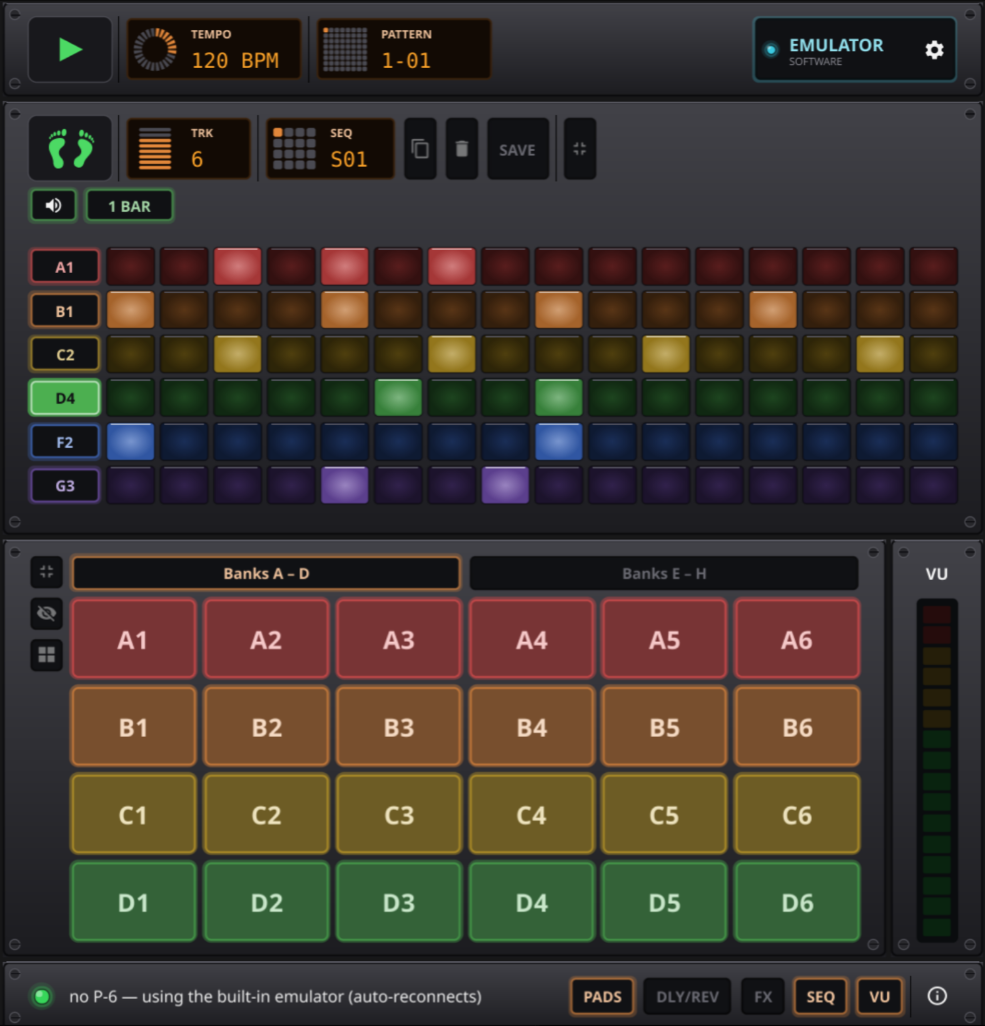Disable lit step 5 on G3 row

[x=344, y=486]
